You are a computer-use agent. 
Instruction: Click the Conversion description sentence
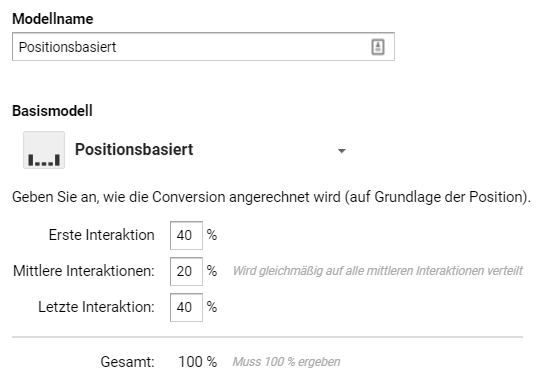pyautogui.click(x=271, y=197)
